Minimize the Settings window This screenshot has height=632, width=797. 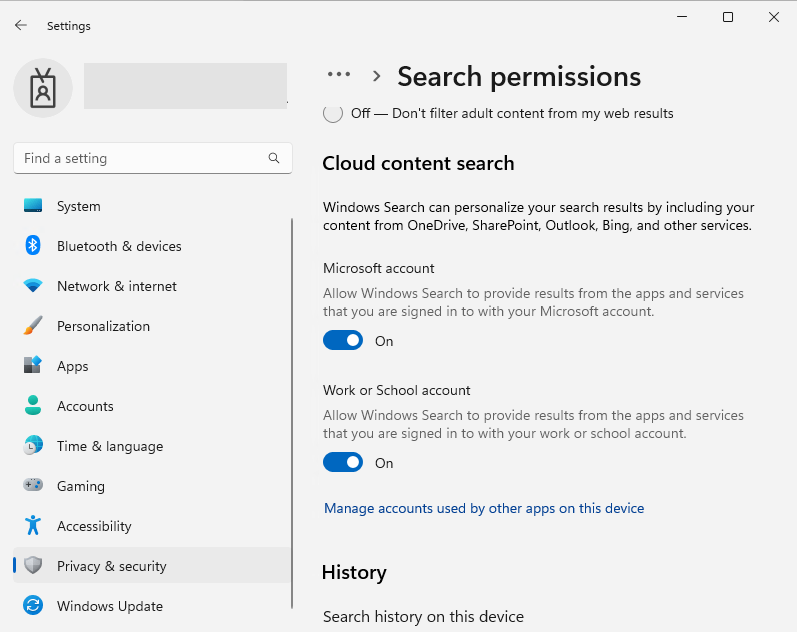(682, 17)
